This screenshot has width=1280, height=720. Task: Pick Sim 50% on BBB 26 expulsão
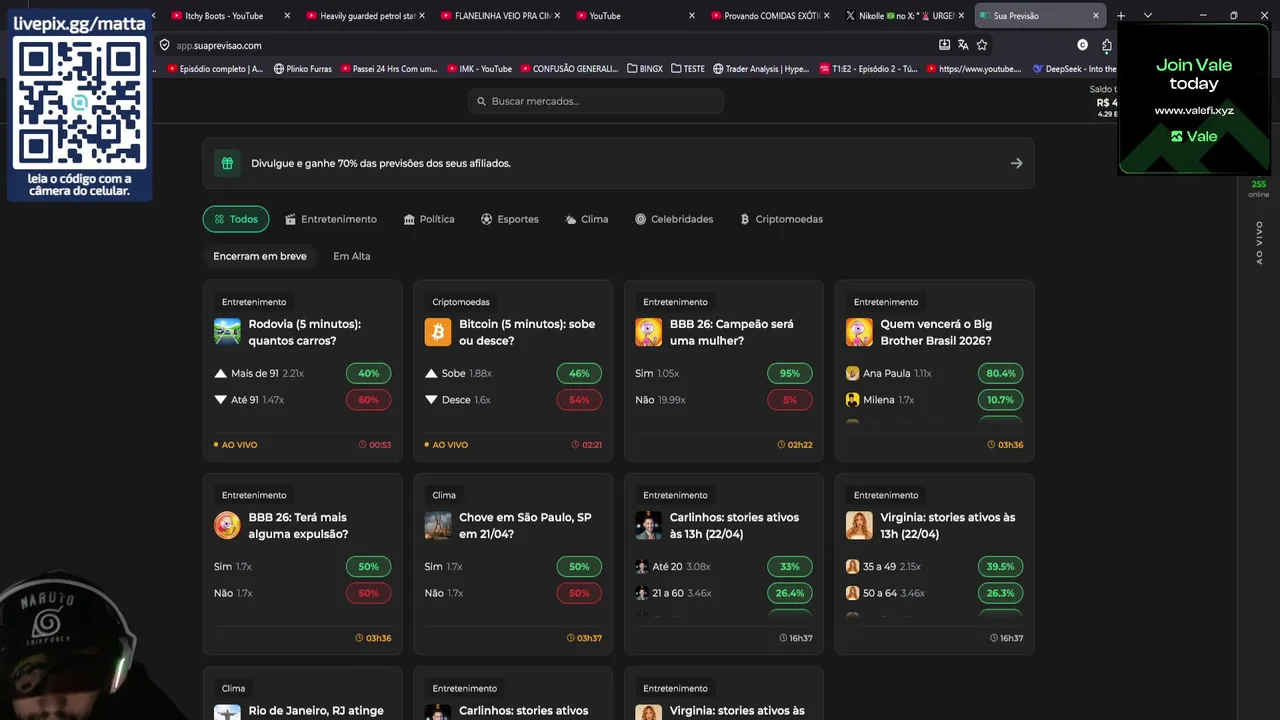(x=368, y=566)
